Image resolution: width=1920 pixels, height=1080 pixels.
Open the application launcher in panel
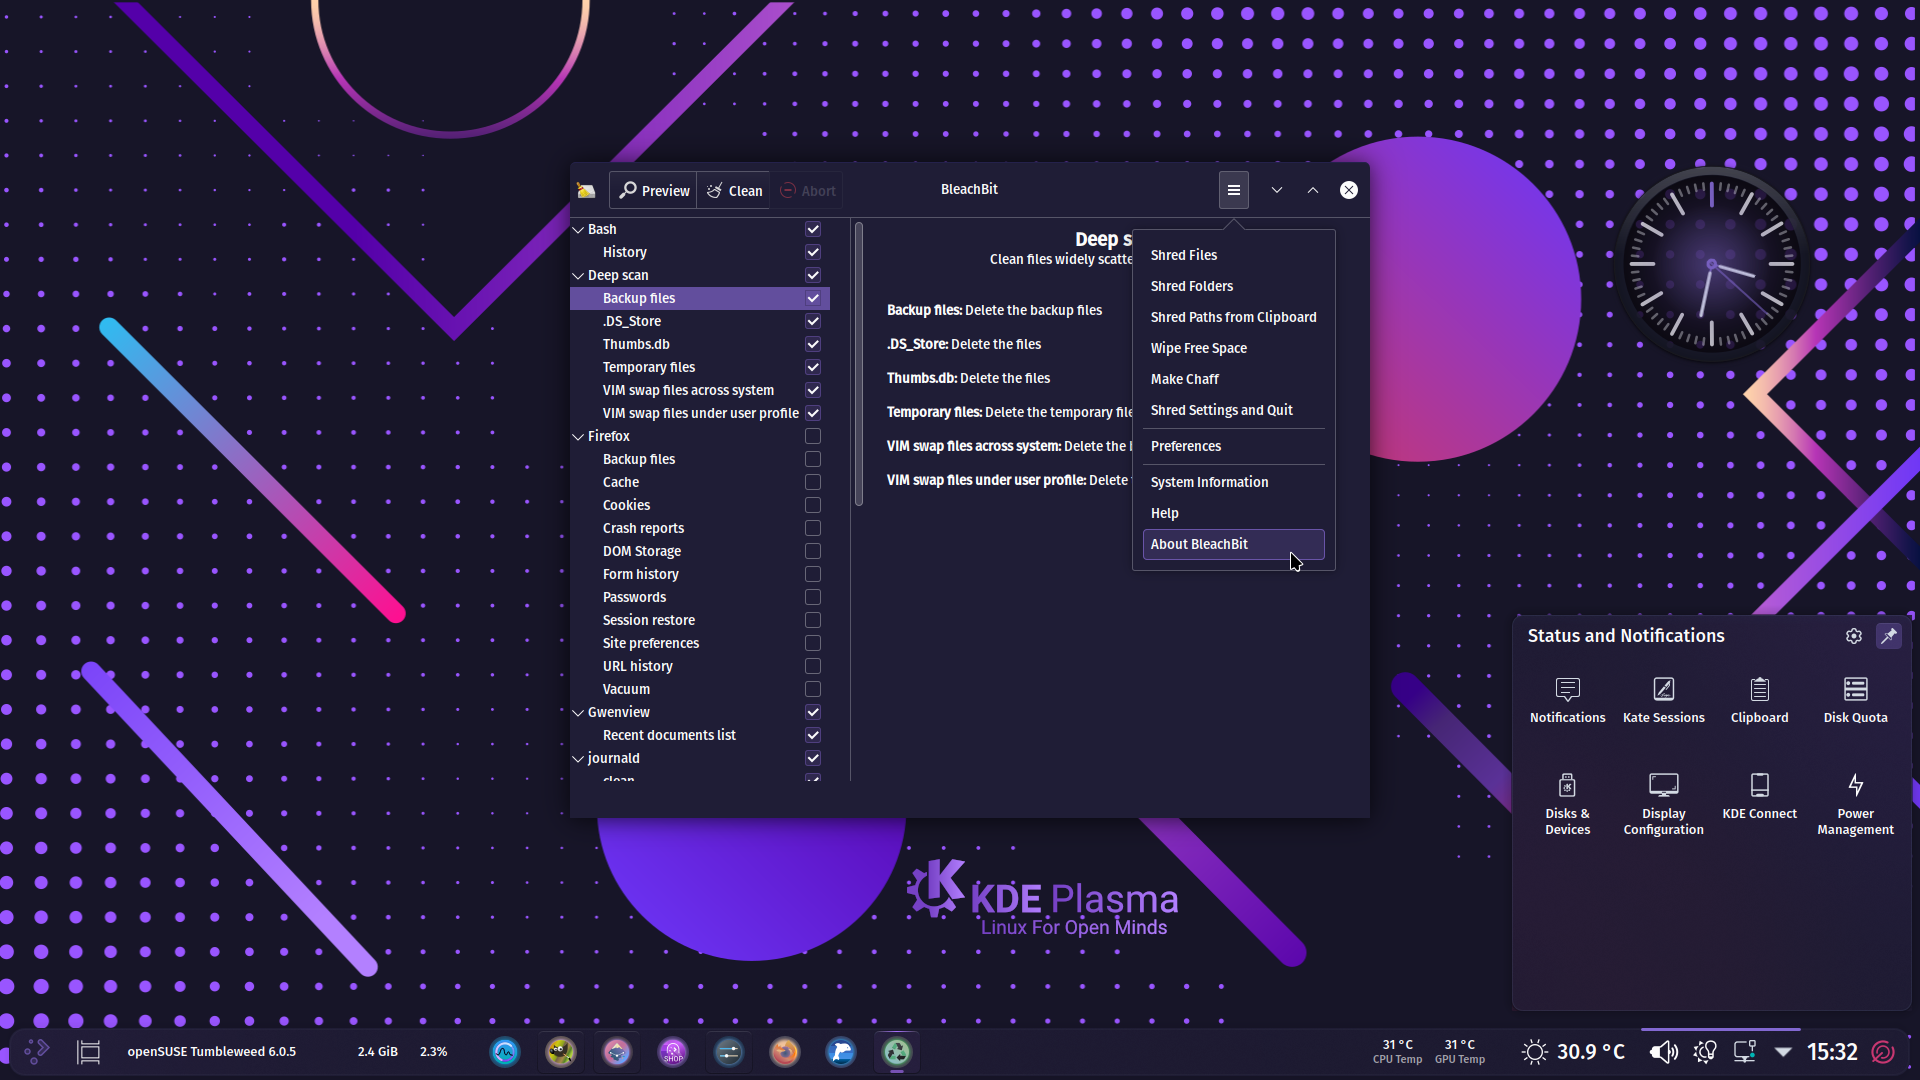[x=37, y=1051]
